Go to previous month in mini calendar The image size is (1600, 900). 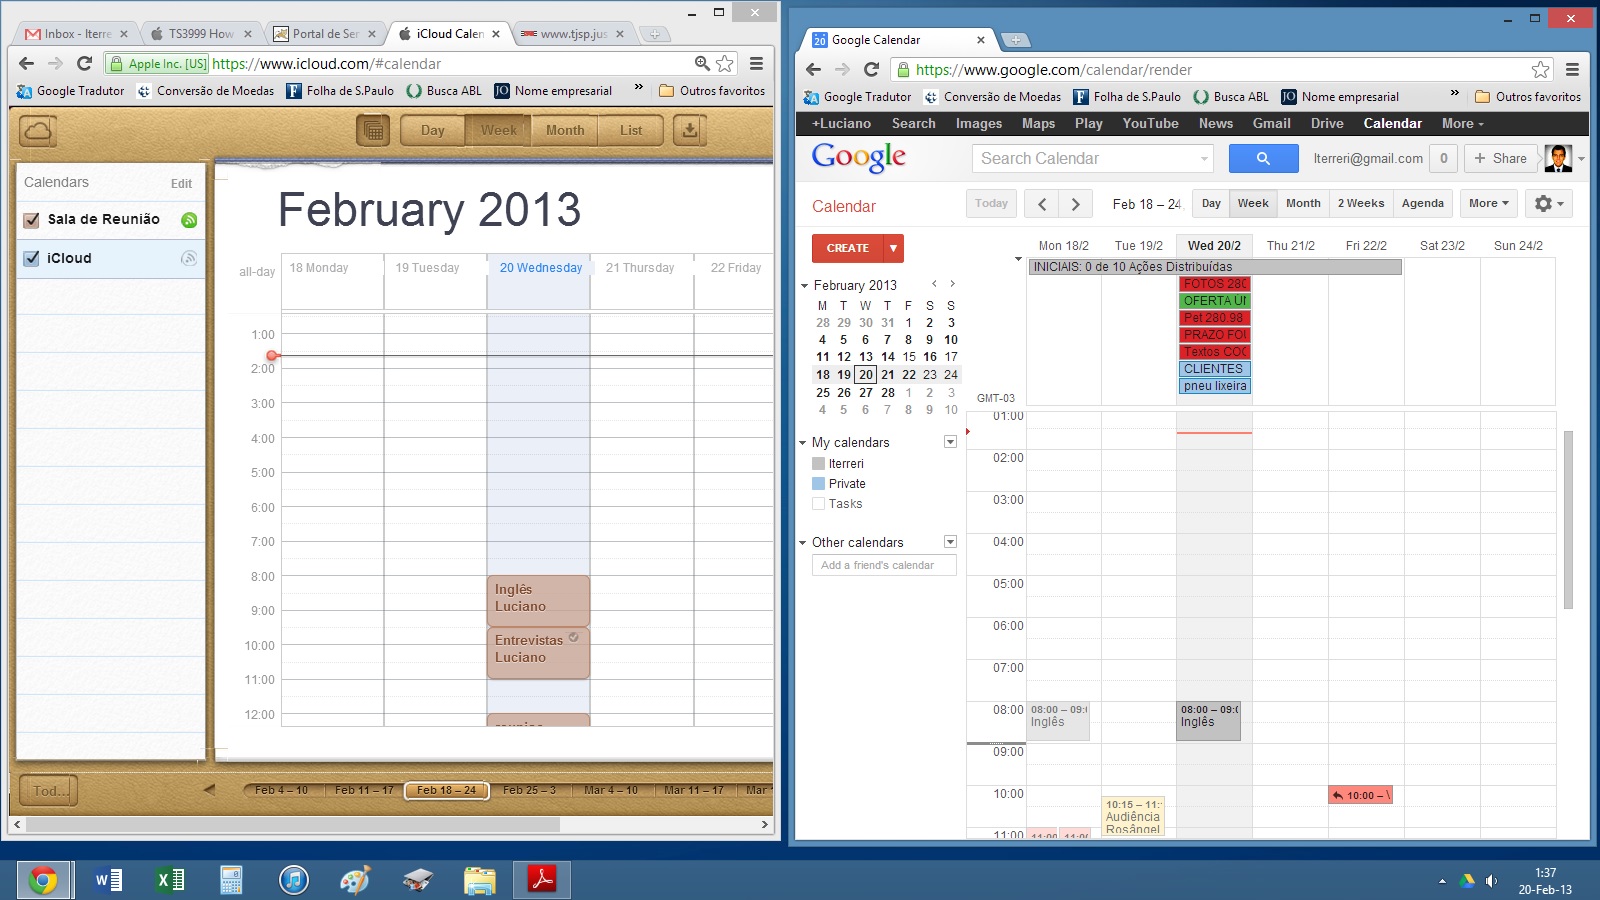pos(934,284)
